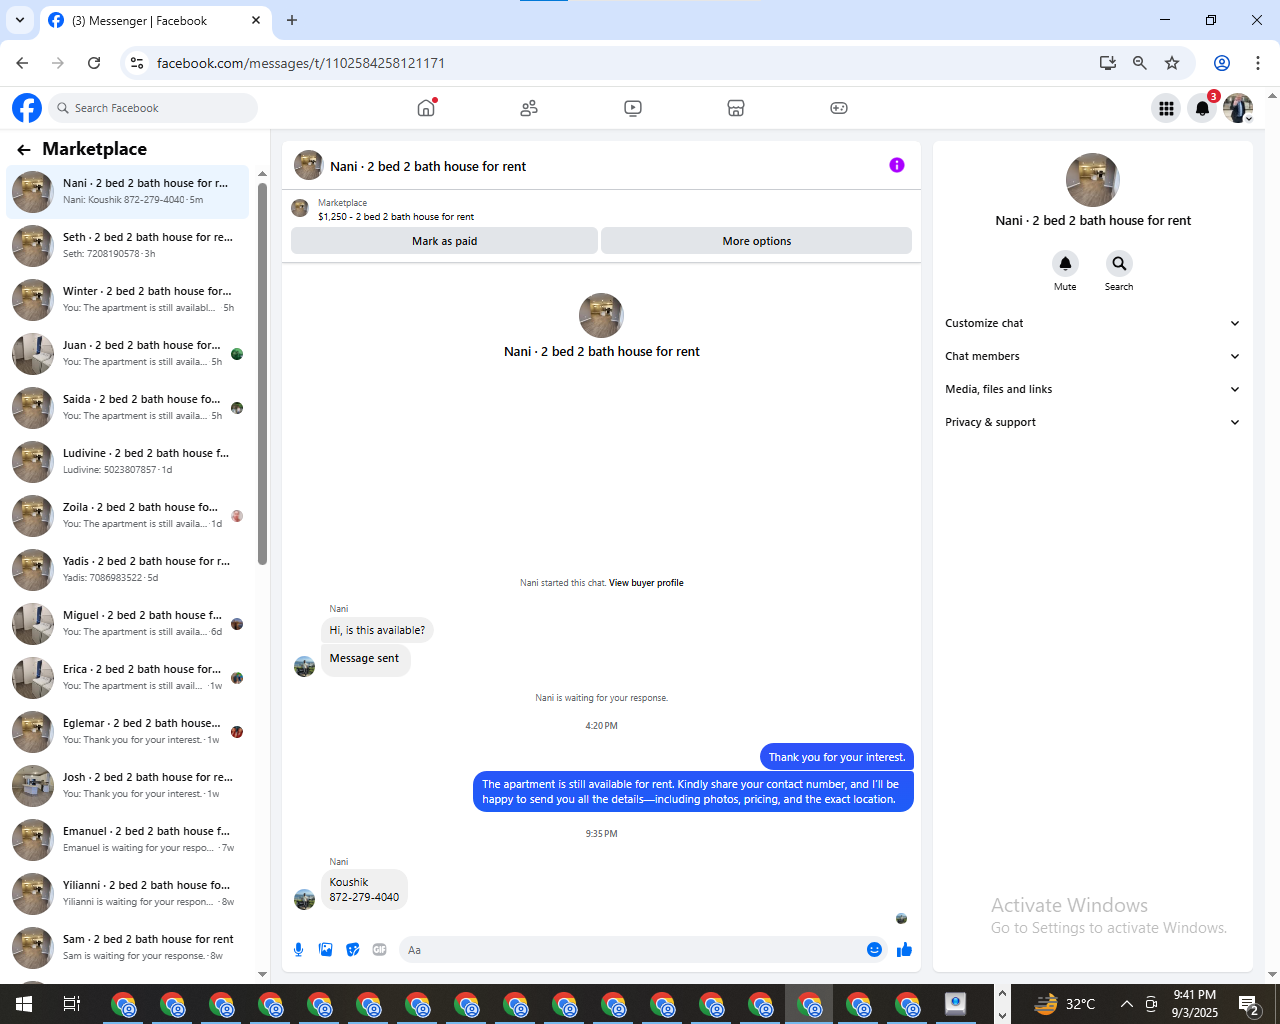Click the Search Facebook field
The image size is (1280, 1024).
153,108
